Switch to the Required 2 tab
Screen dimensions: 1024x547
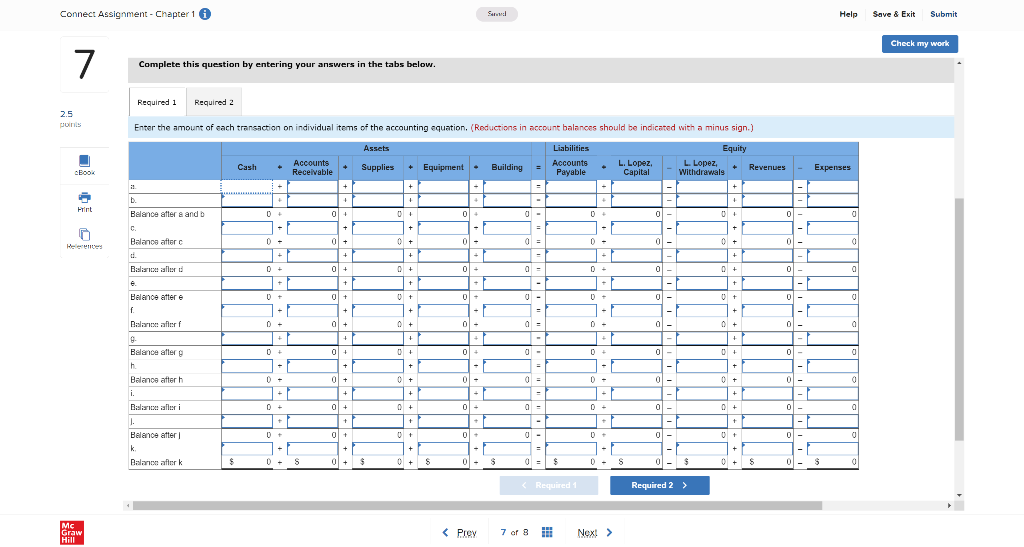[214, 102]
